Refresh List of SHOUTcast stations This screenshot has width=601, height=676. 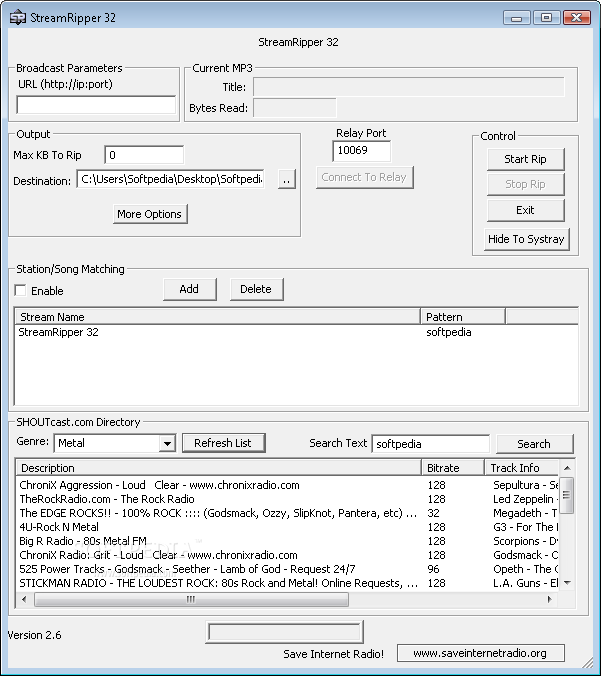coord(223,443)
